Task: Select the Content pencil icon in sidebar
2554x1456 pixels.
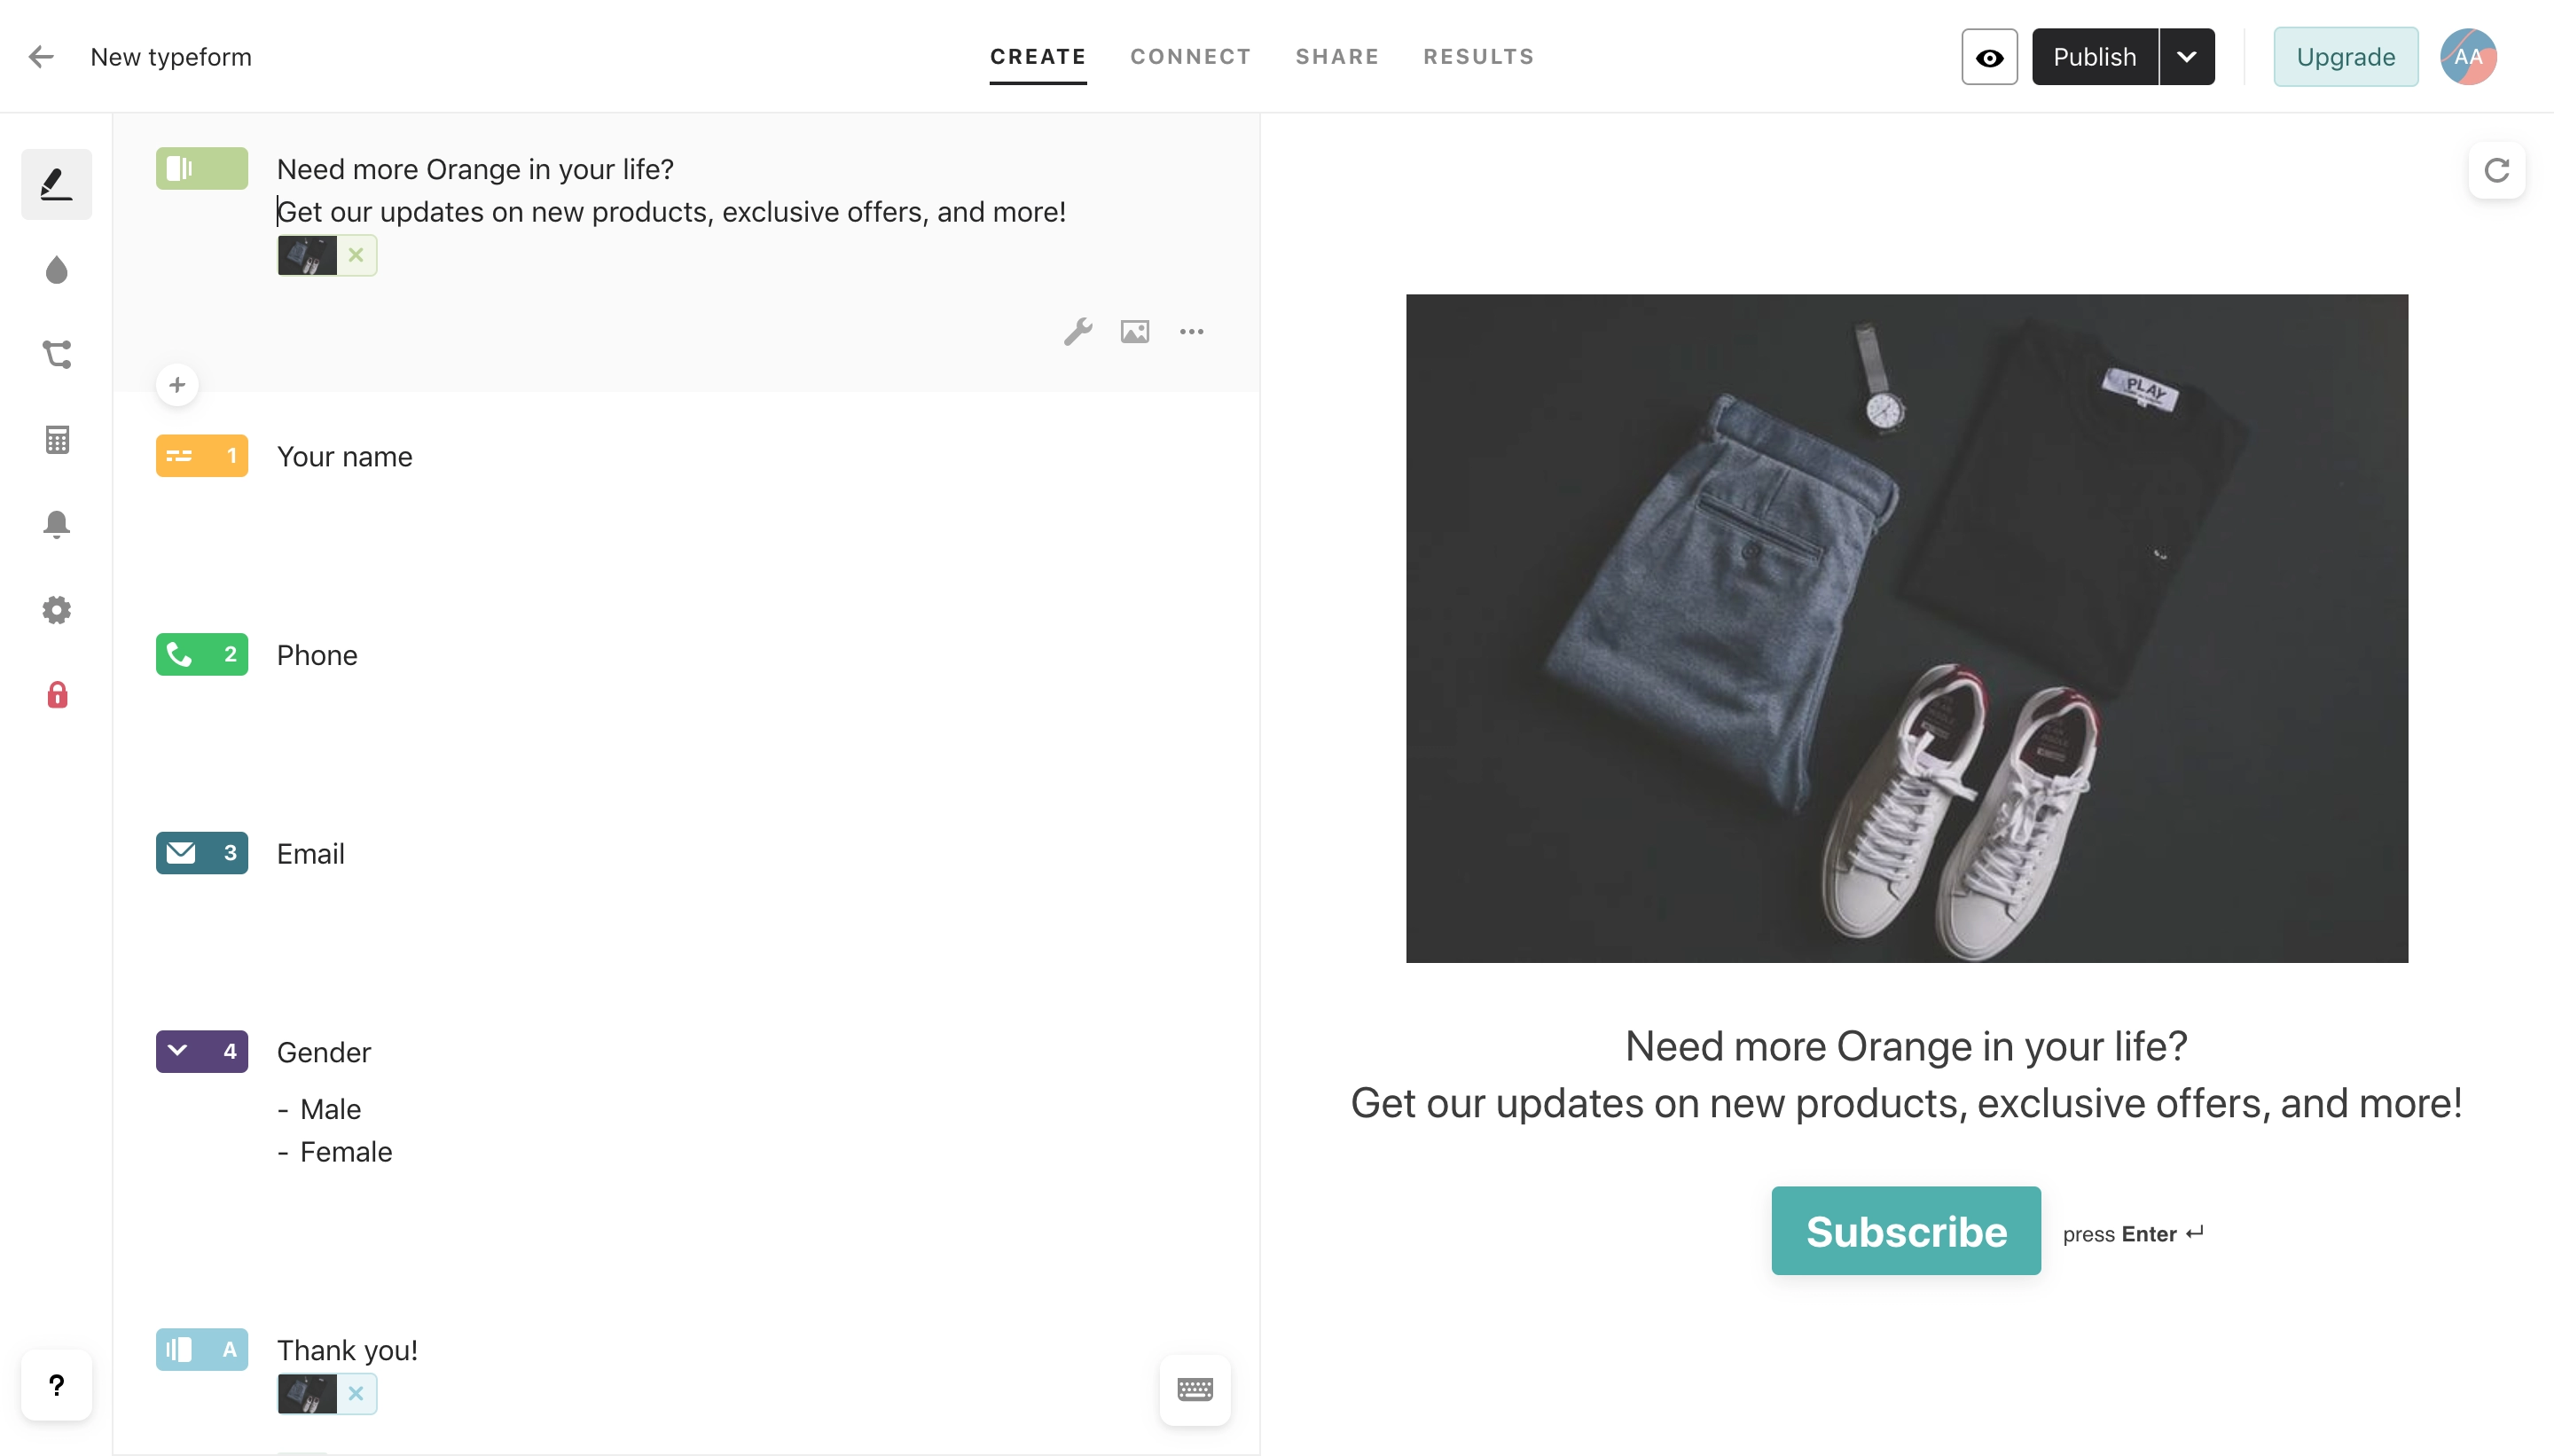Action: [56, 183]
